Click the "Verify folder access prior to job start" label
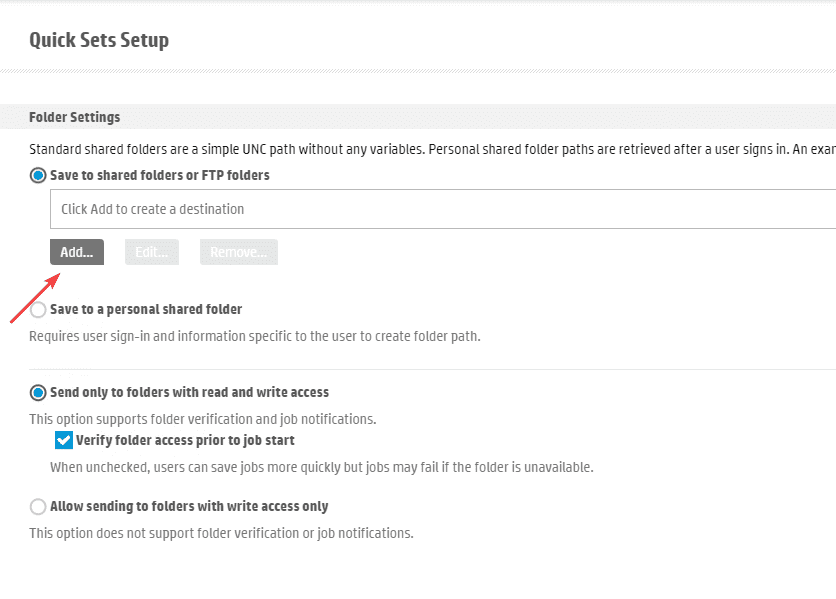836x599 pixels. point(185,440)
